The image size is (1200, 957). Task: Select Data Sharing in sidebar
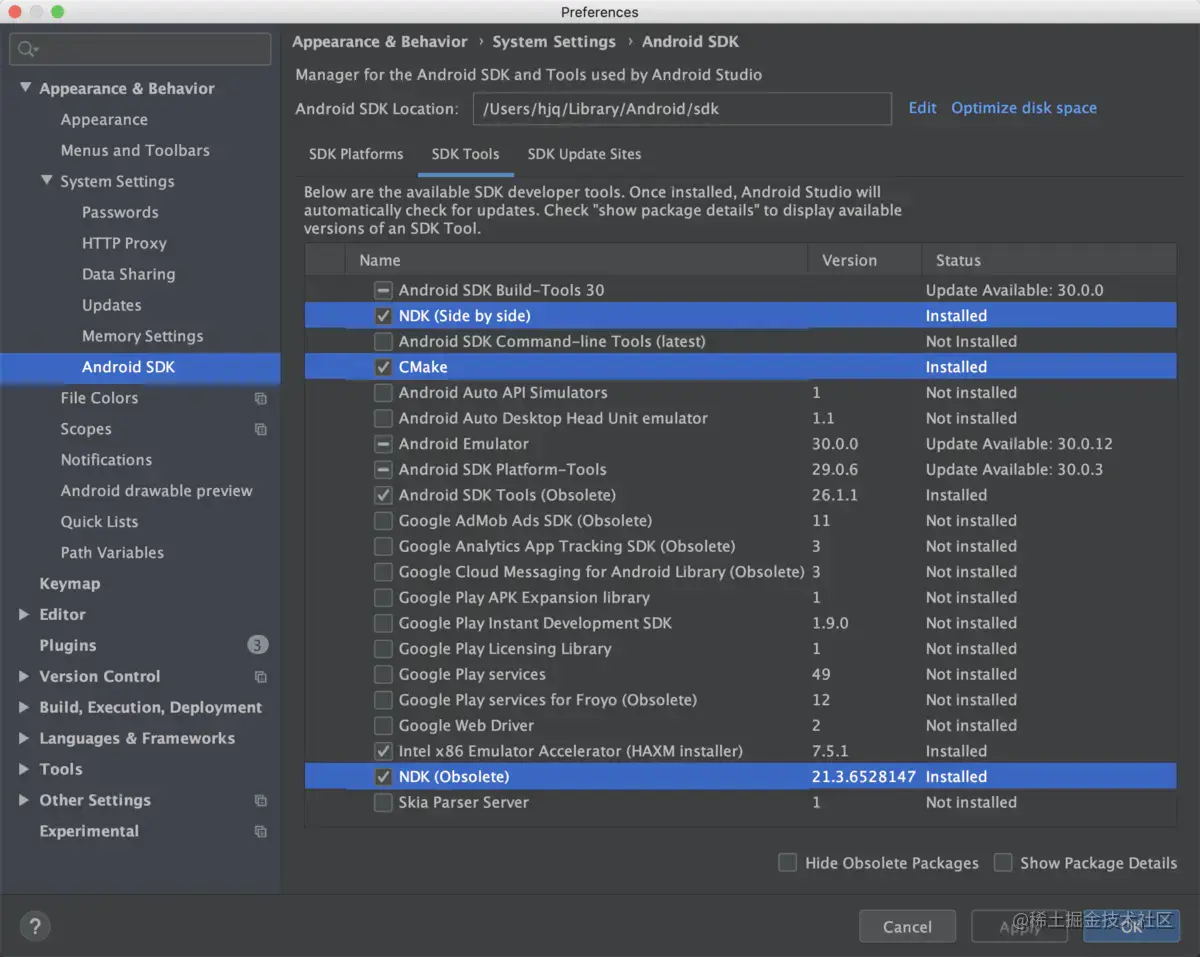(x=128, y=275)
